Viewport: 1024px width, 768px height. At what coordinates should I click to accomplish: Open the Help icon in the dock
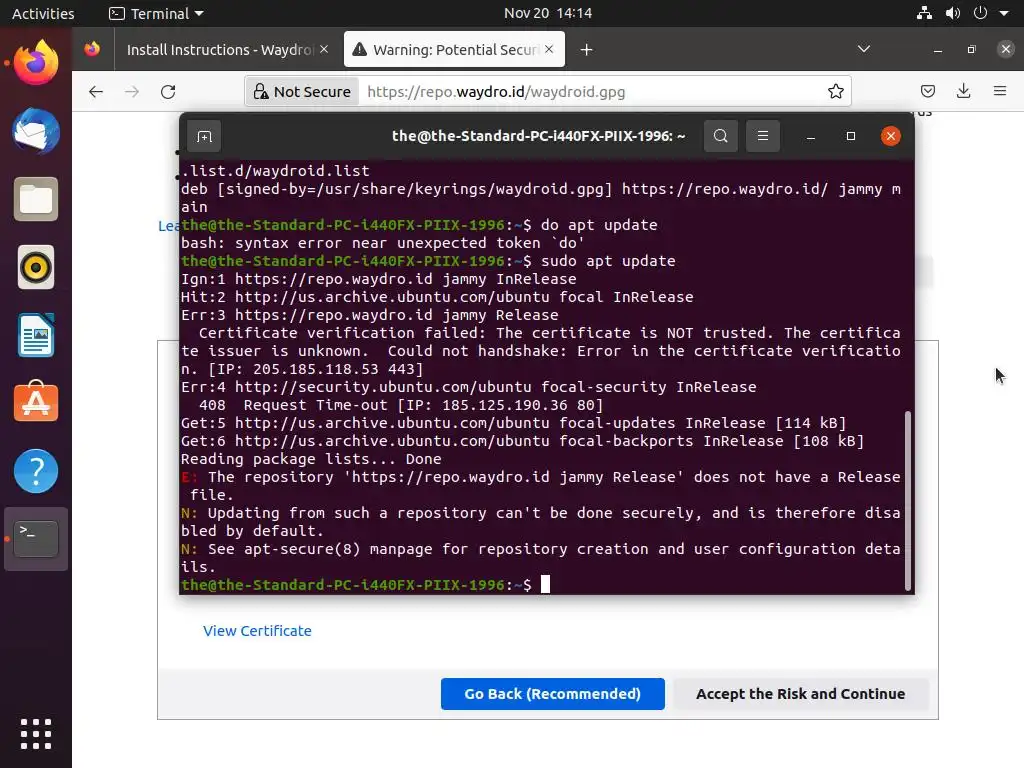tap(36, 471)
